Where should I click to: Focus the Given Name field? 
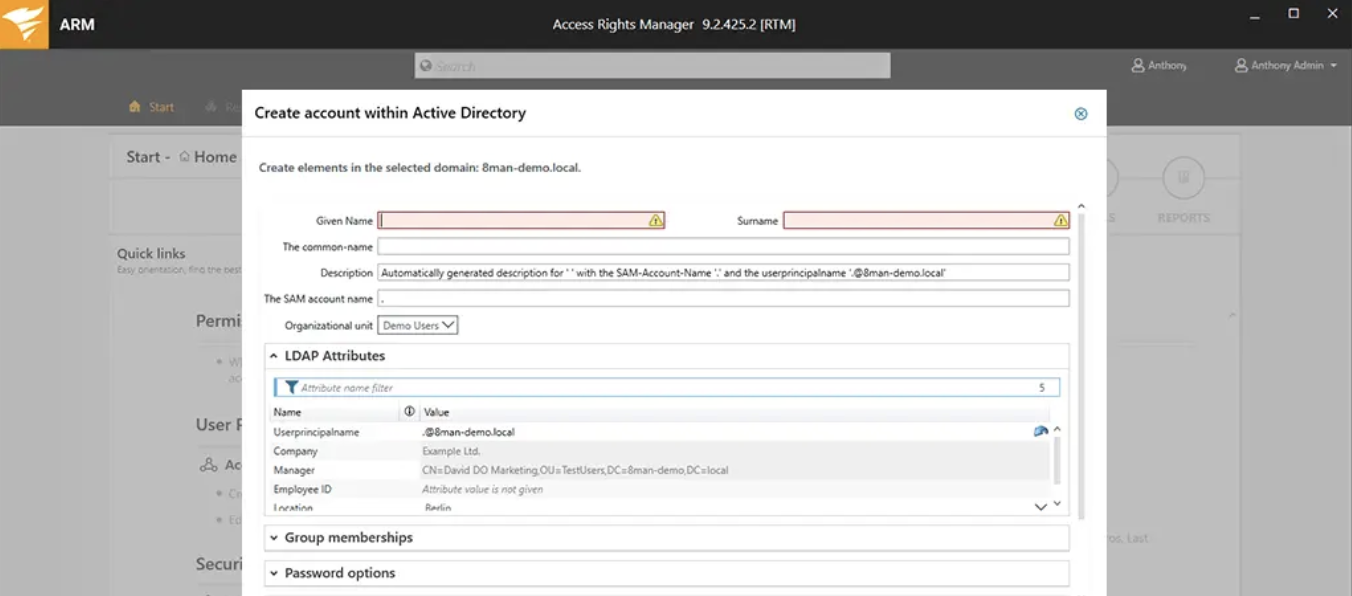tap(521, 221)
